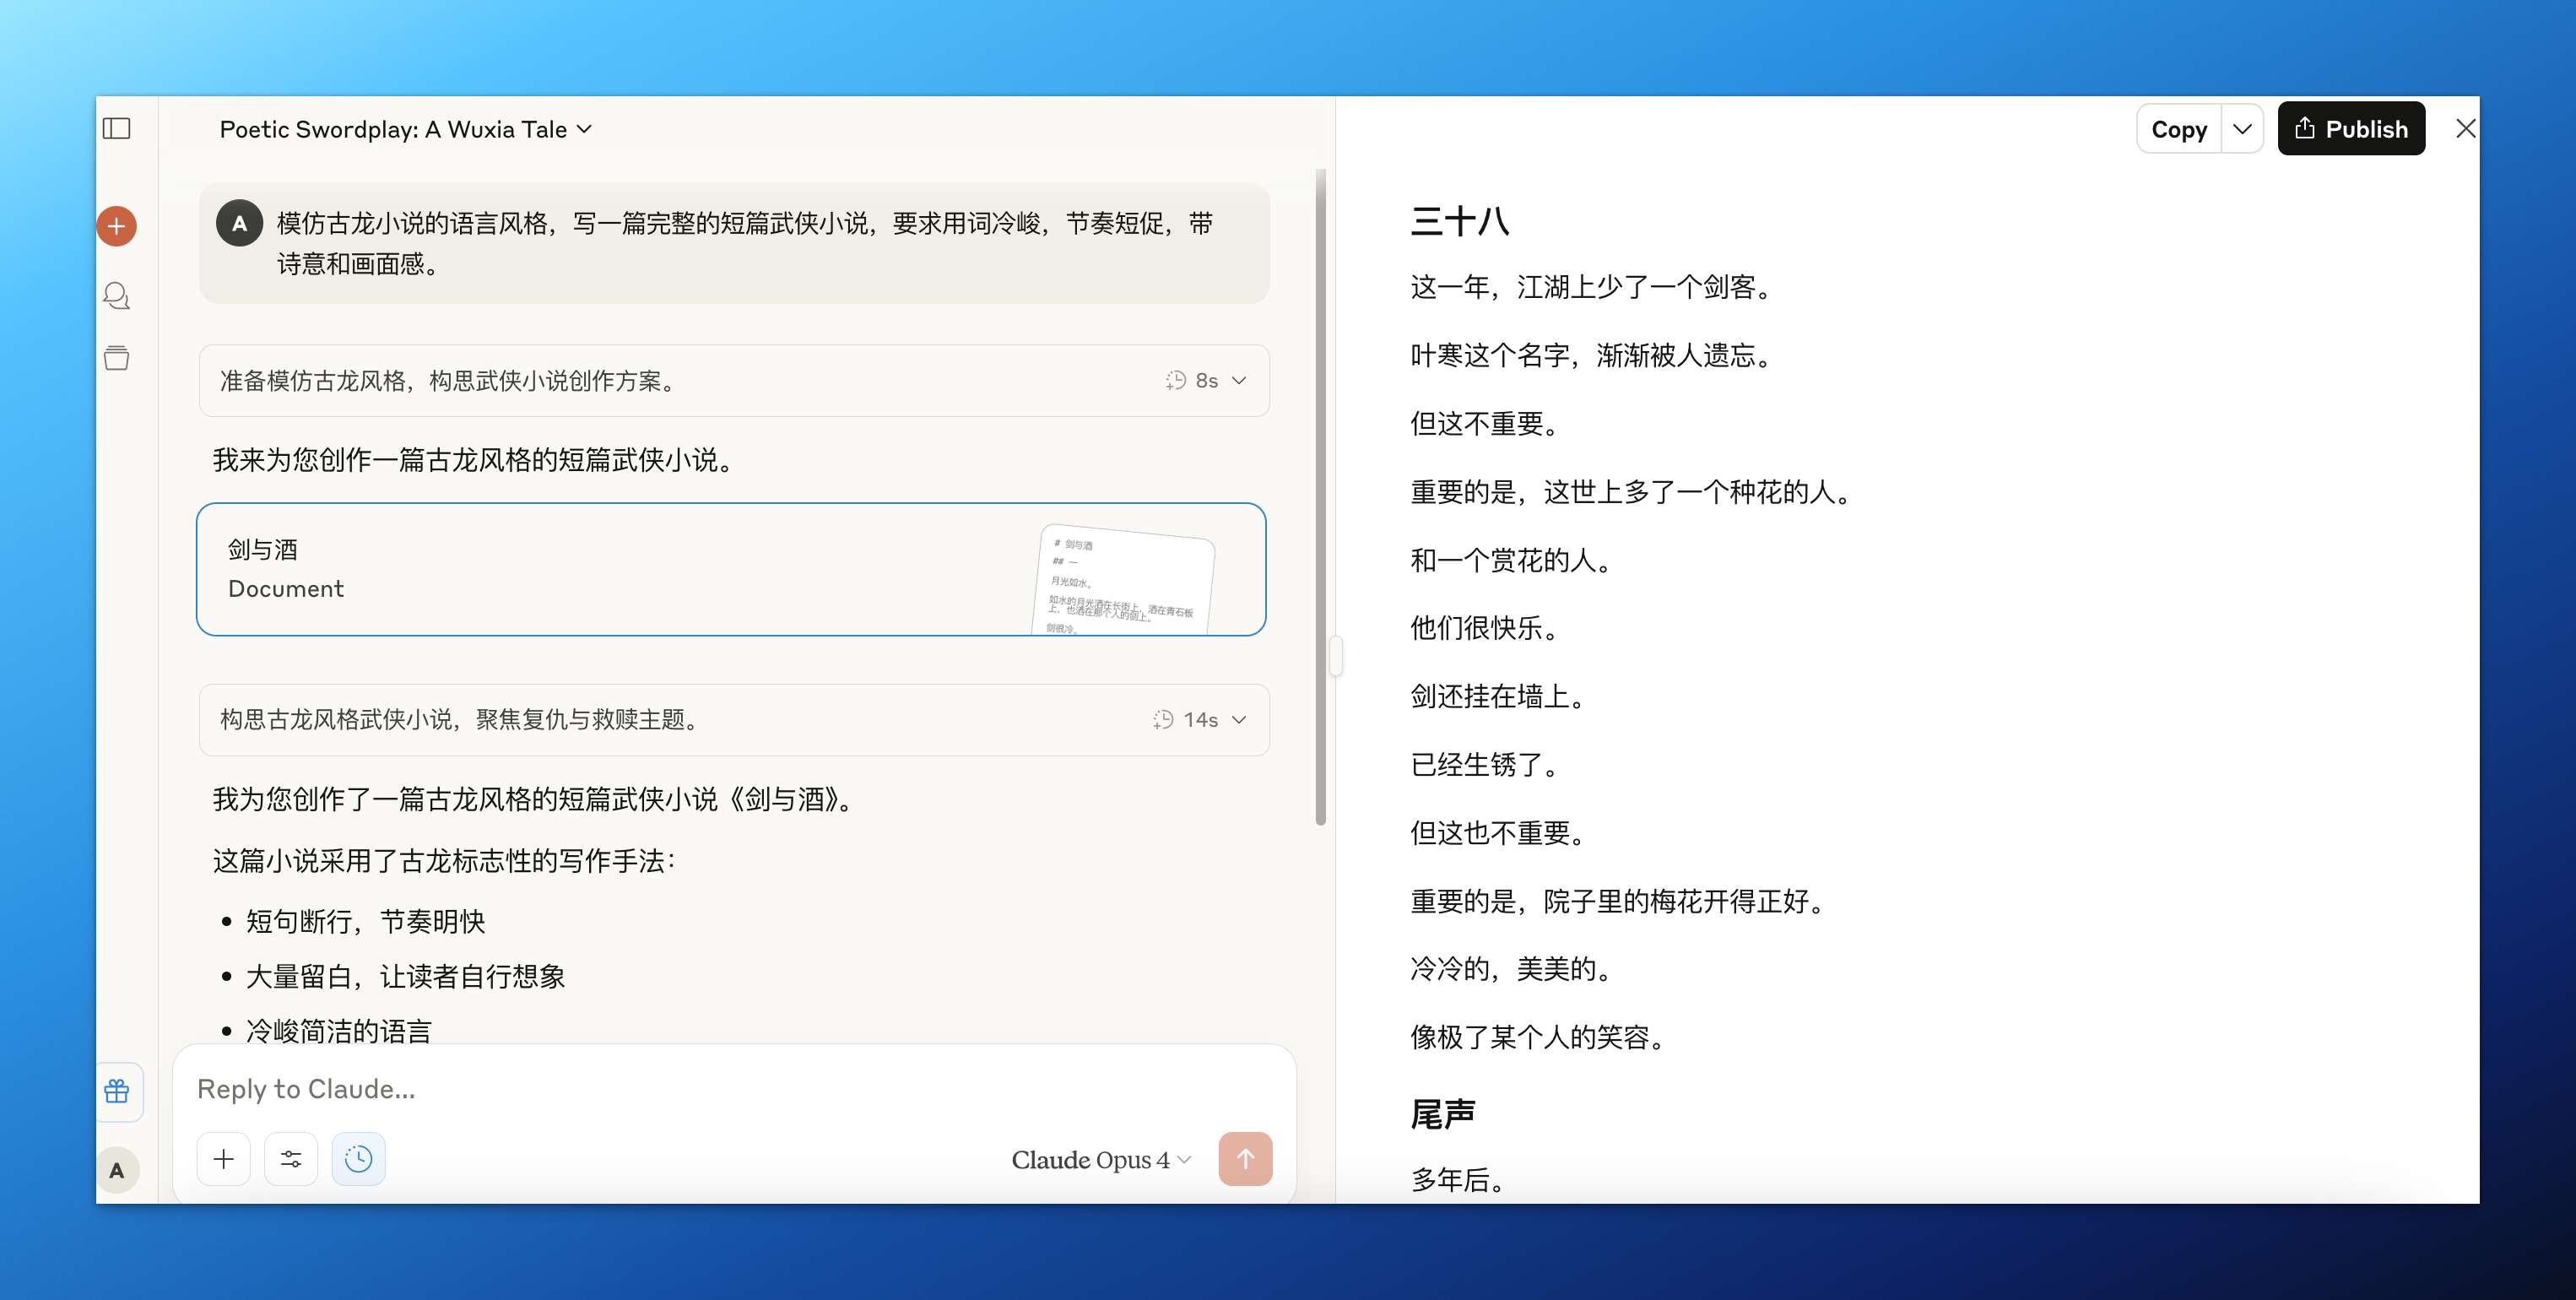Screen dimensions: 2576x1300
Task: Open the chats history icon
Action: tap(117, 295)
